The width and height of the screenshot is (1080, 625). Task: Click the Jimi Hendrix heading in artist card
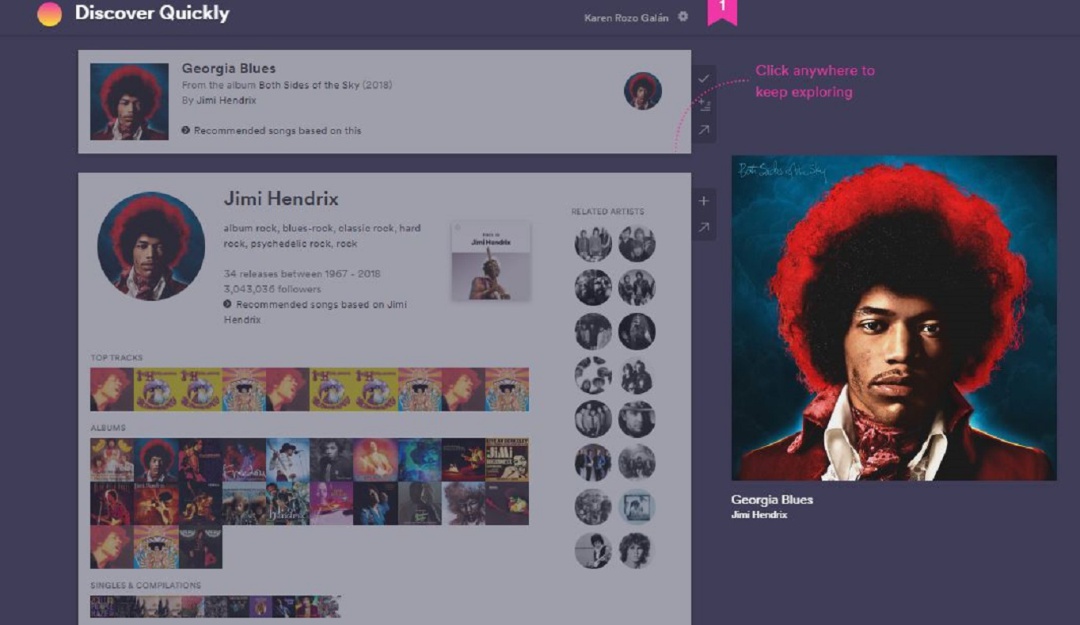[x=281, y=198]
